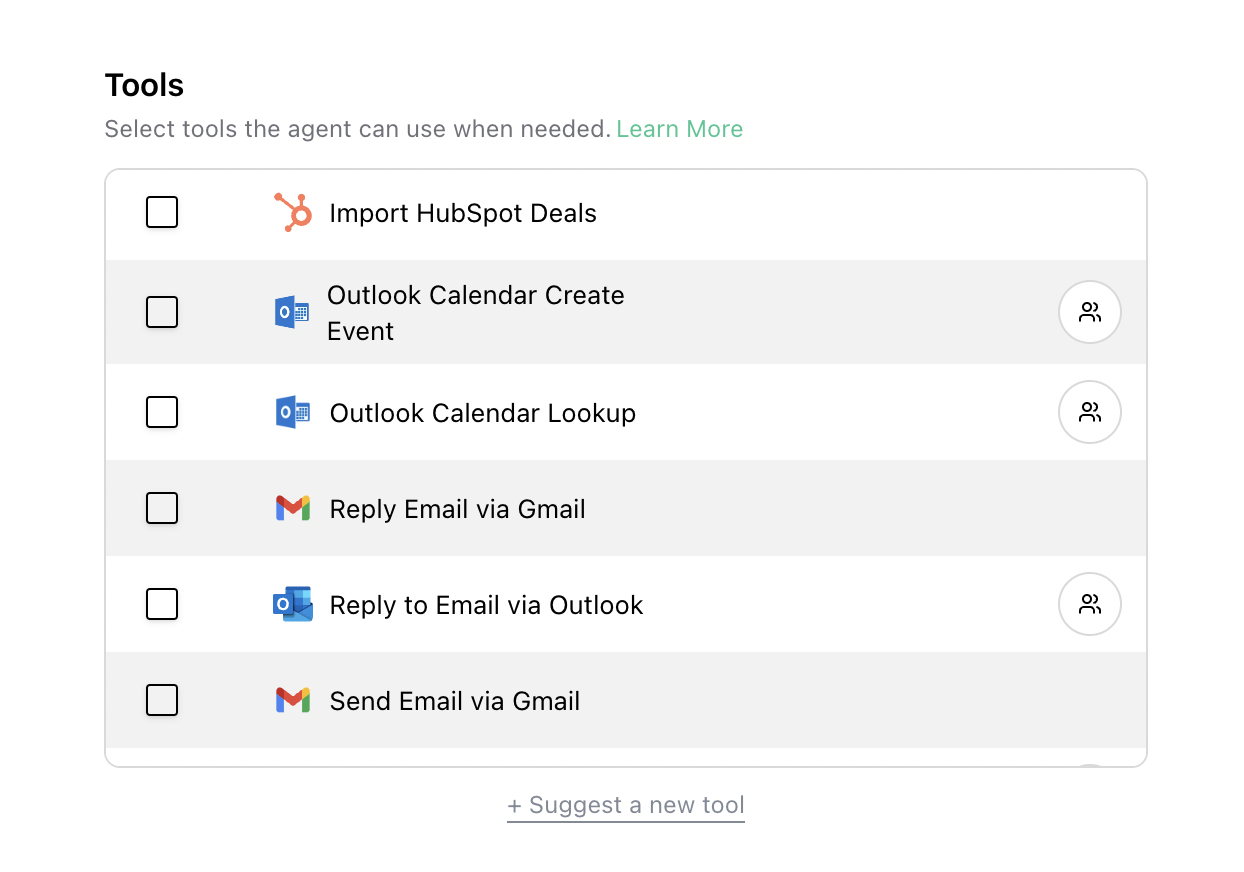Click the Gmail icon beside Send Email

coord(293,700)
